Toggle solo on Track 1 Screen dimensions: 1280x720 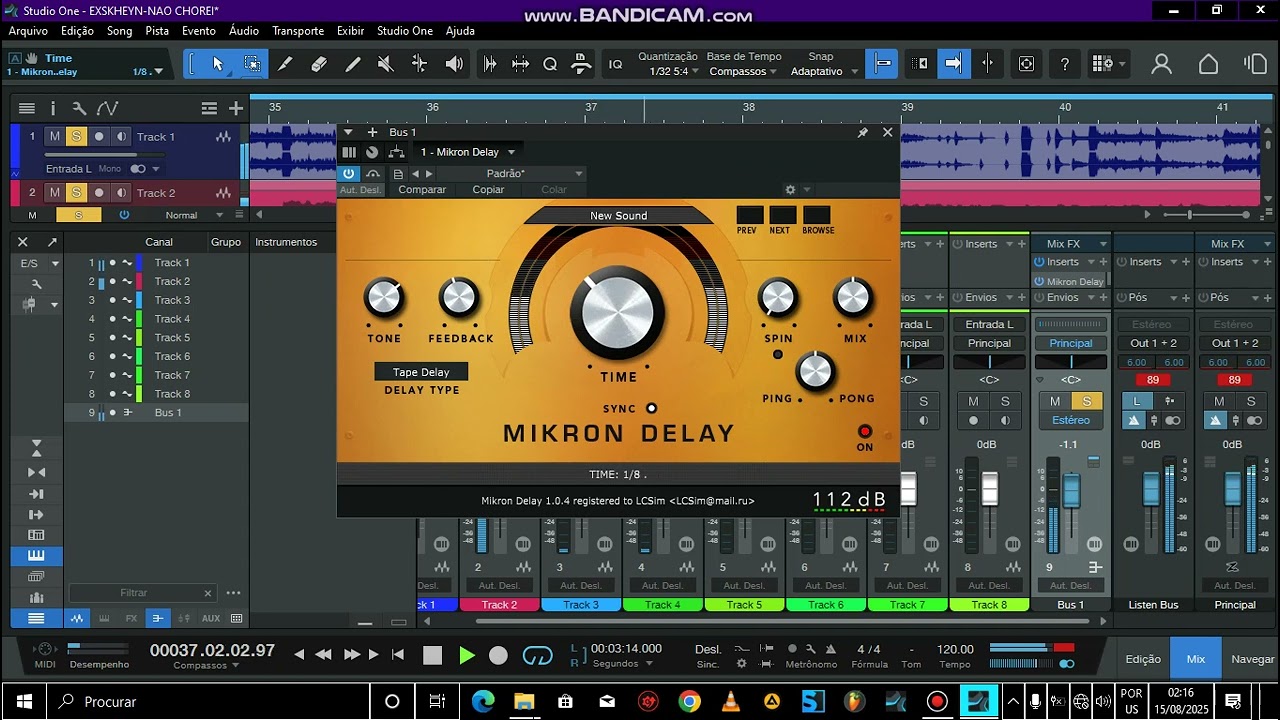(76, 137)
